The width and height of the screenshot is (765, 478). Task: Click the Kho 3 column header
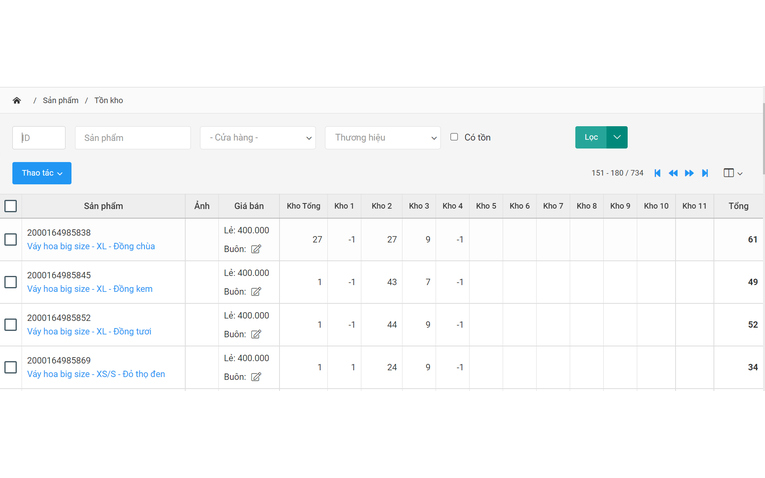[419, 206]
